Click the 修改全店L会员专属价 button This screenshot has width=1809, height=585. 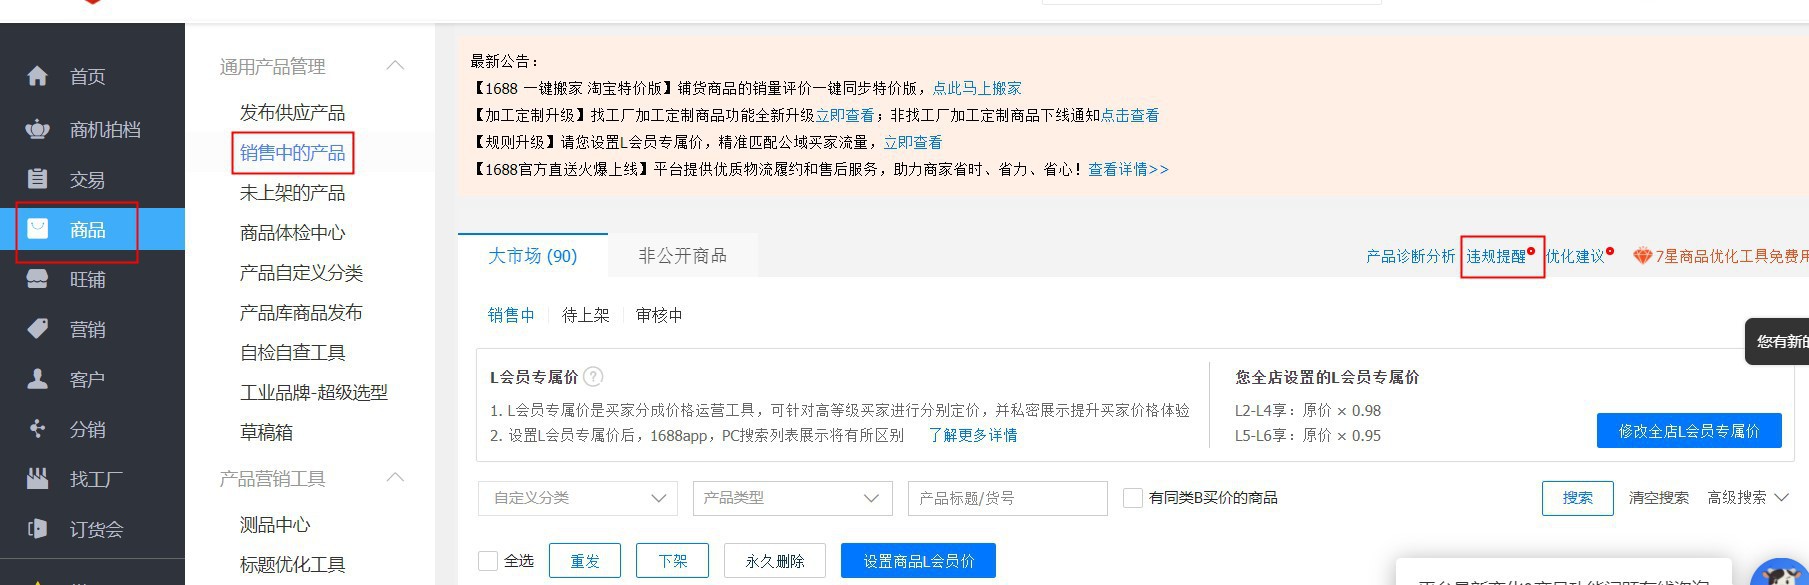click(1688, 431)
